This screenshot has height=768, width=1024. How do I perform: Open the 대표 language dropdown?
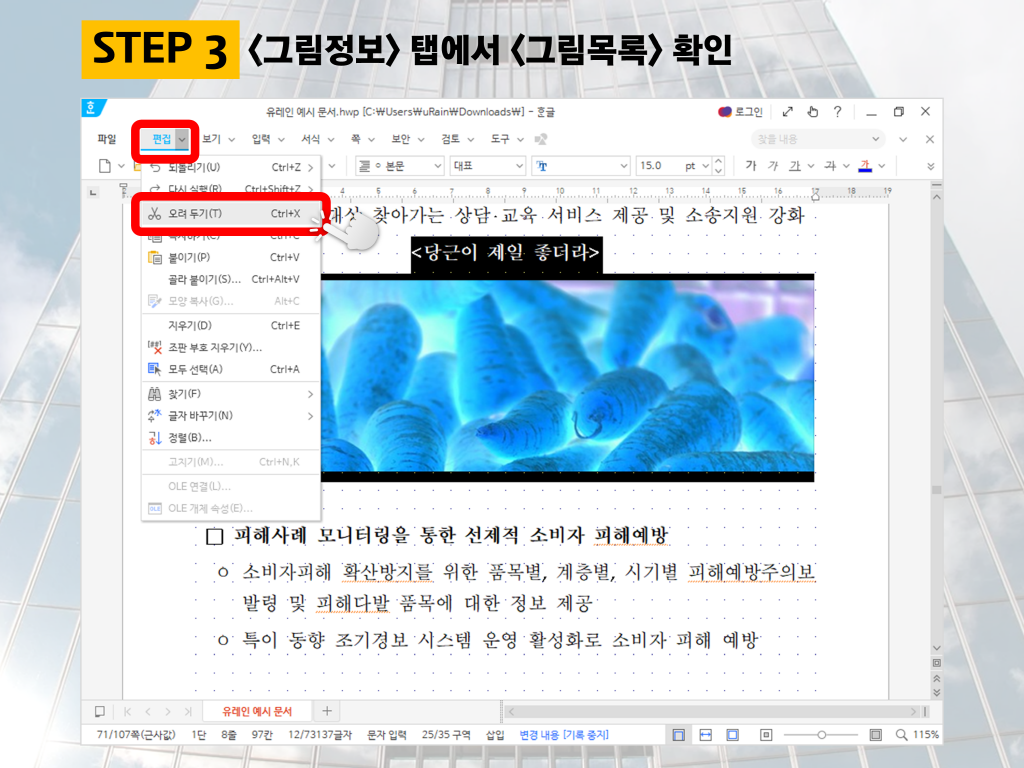(x=488, y=166)
